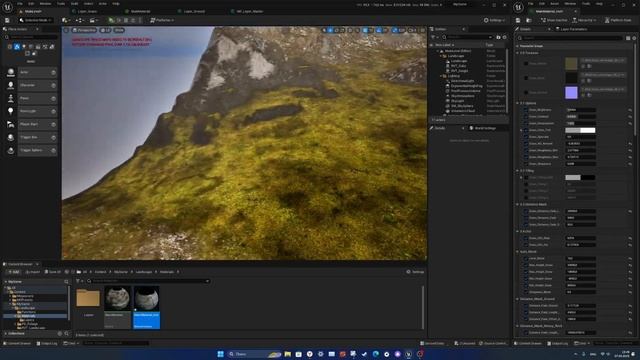Image resolution: width=640 pixels, height=360 pixels.
Task: Open the Windows Start menu
Action: click(x=220, y=354)
